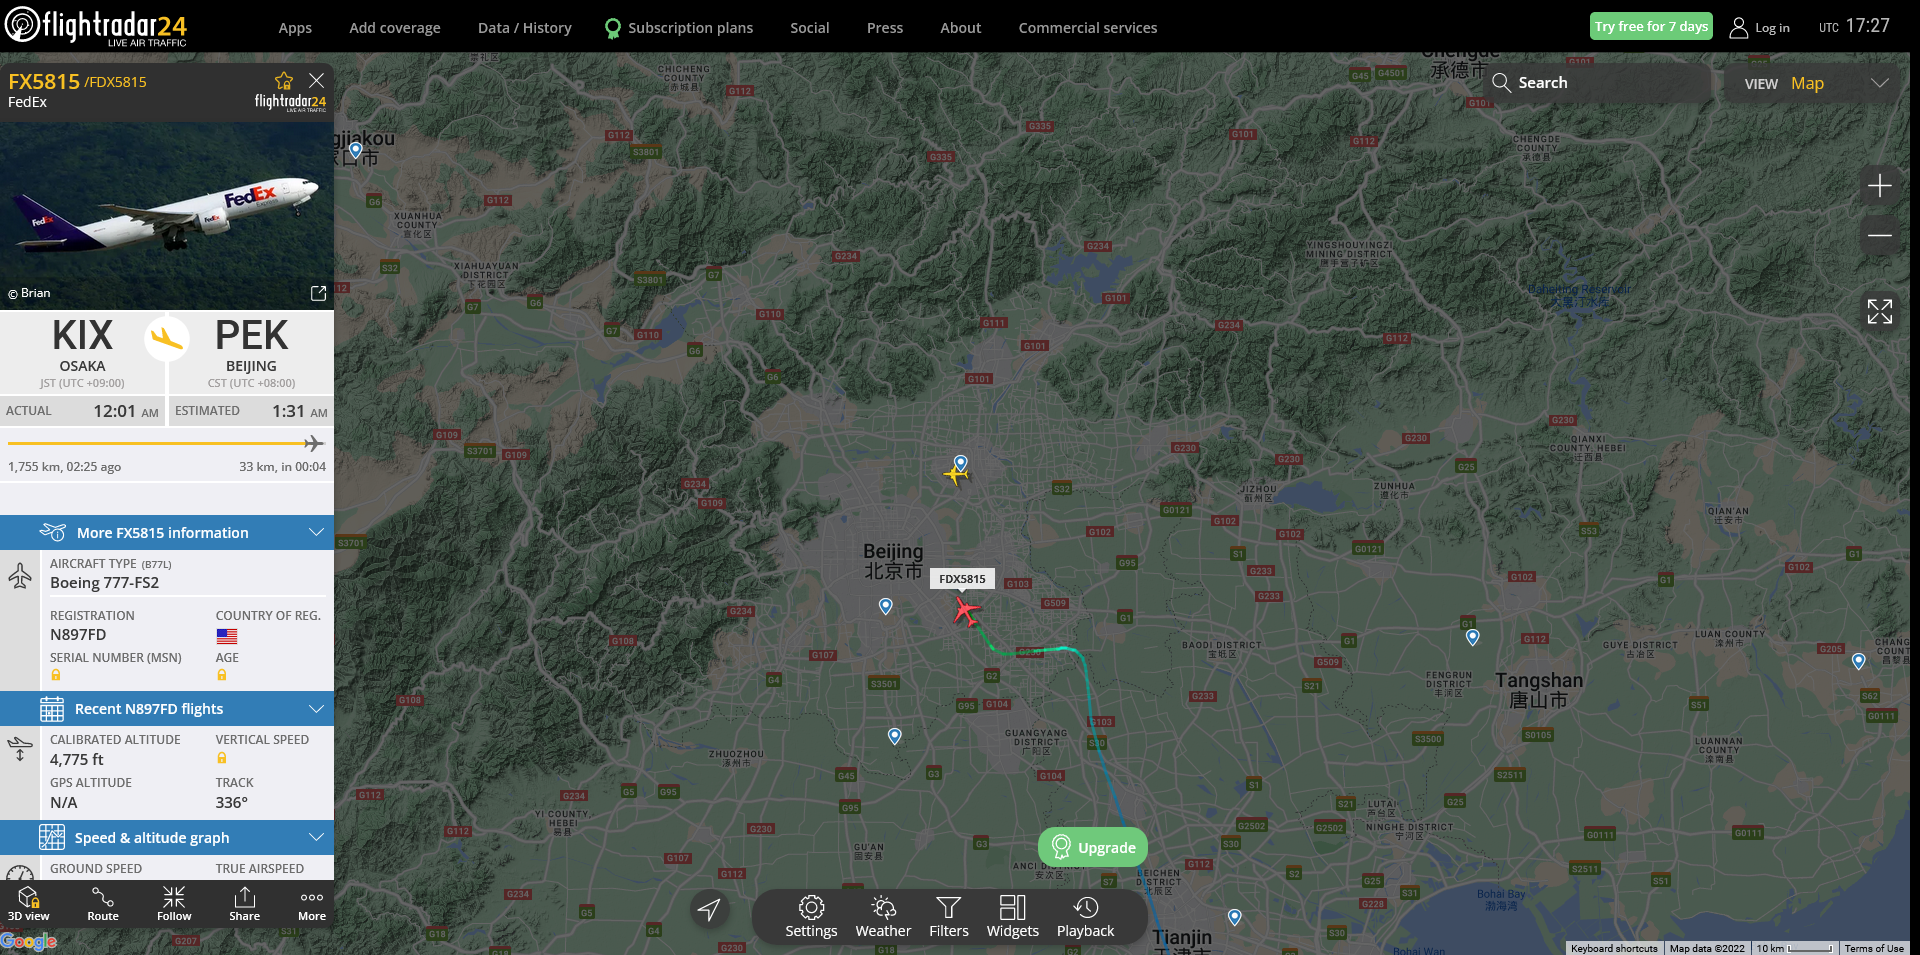Favorite flight FX5815 with the star icon
Viewport: 1920px width, 955px height.
coord(284,81)
